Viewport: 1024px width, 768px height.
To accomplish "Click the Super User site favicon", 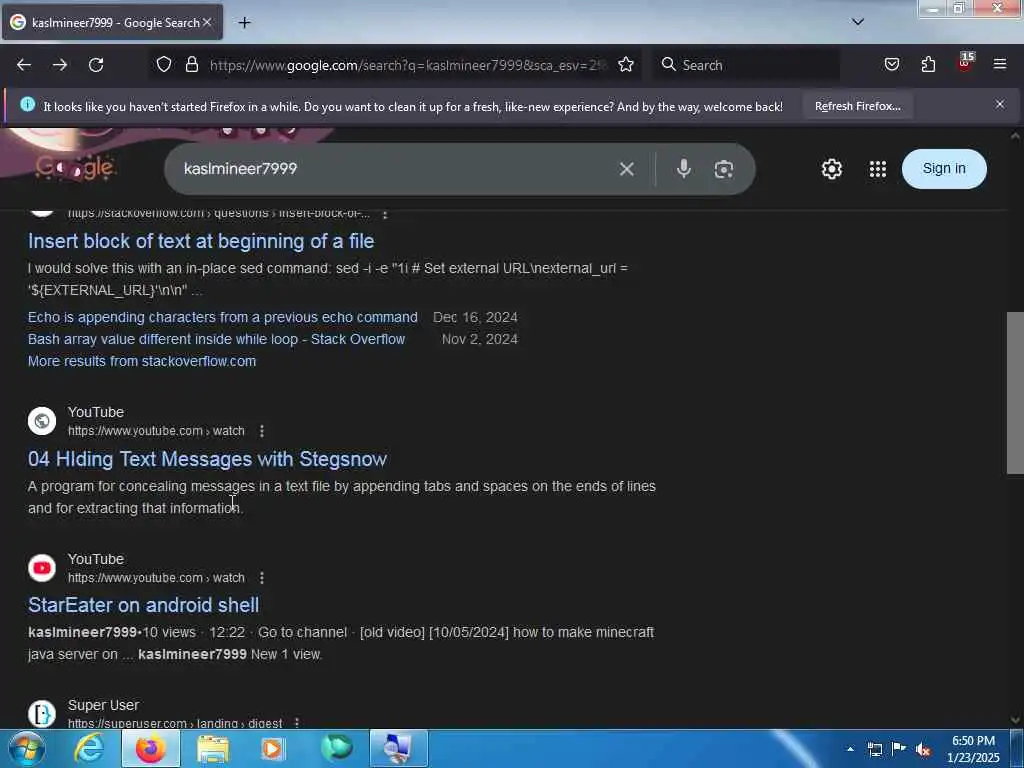I will click(x=42, y=714).
